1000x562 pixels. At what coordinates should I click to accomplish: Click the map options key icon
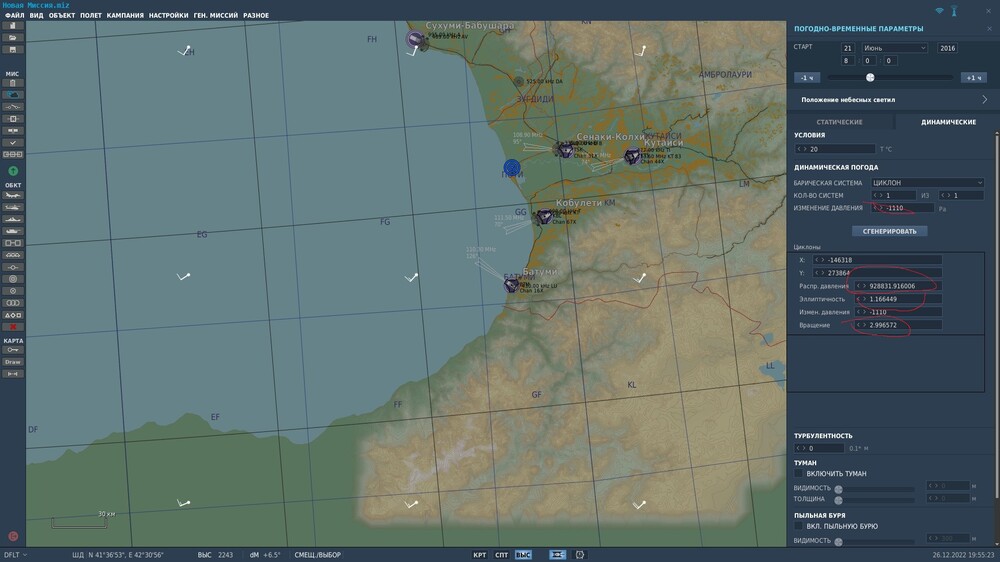pyautogui.click(x=13, y=350)
